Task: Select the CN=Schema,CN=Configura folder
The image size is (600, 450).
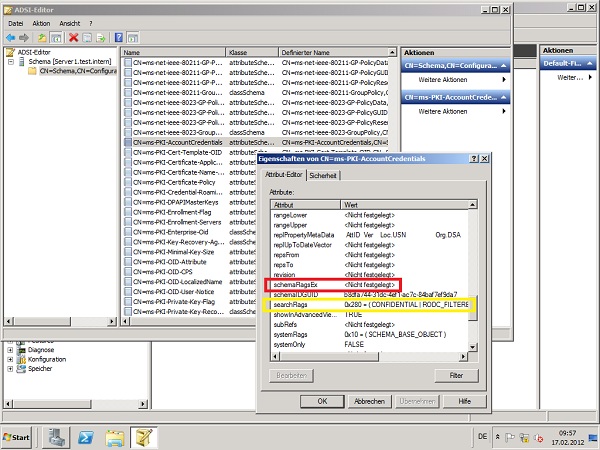Action: click(72, 71)
